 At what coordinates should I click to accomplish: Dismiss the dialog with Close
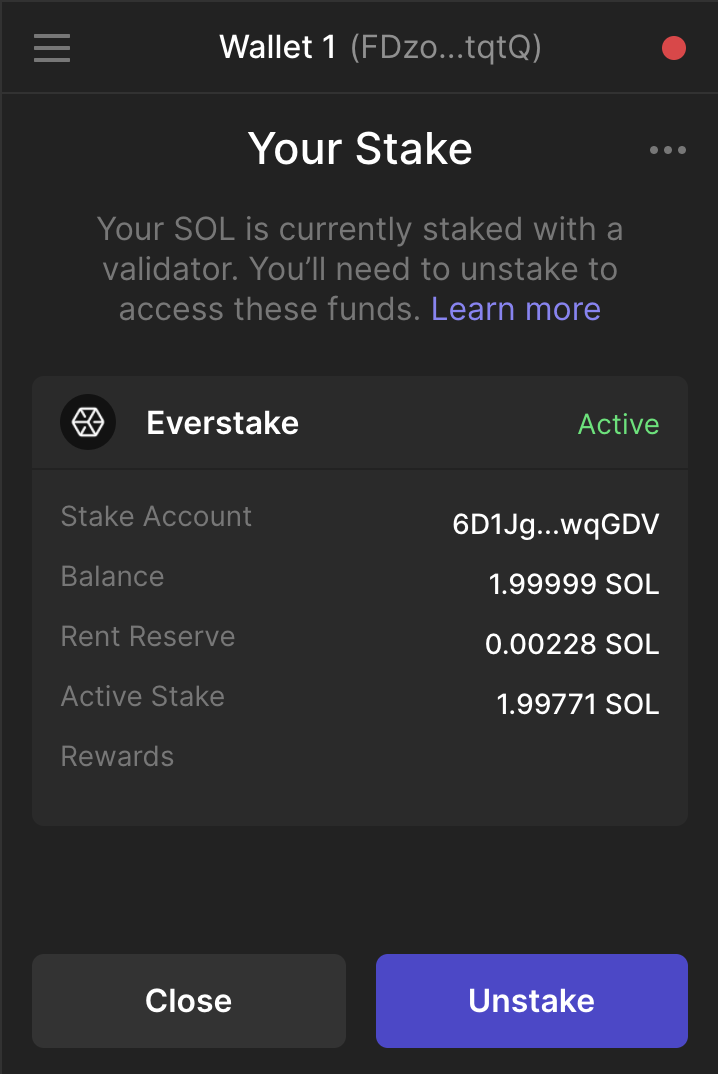pos(188,1000)
